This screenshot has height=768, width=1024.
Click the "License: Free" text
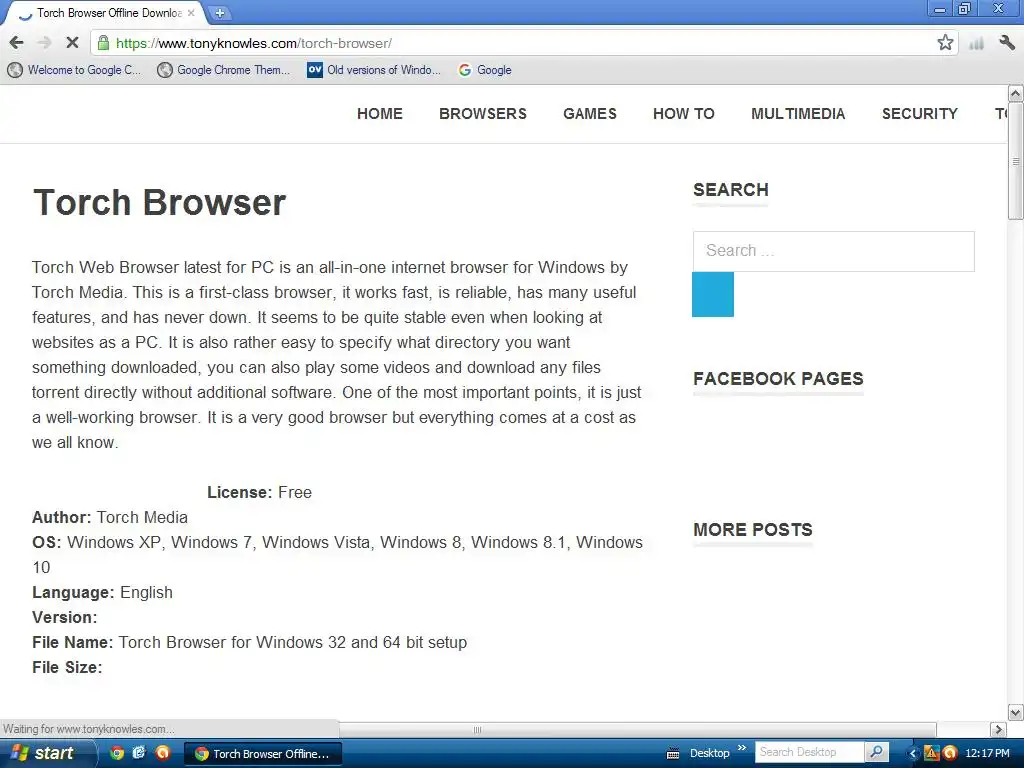259,492
